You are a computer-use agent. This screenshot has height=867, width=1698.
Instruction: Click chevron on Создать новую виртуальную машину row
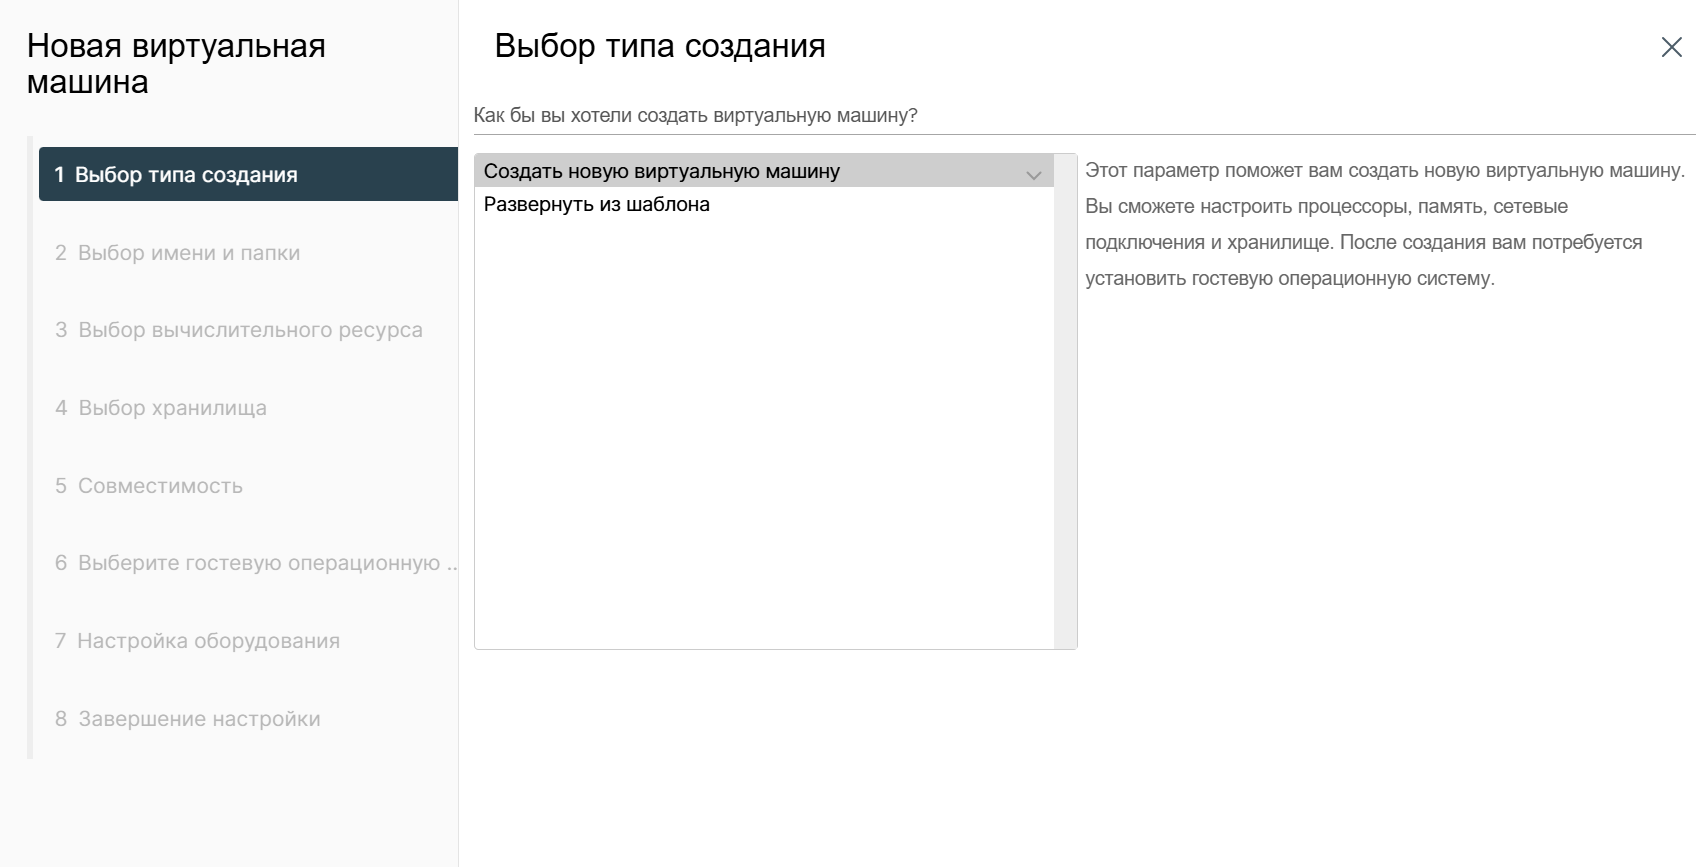1034,174
